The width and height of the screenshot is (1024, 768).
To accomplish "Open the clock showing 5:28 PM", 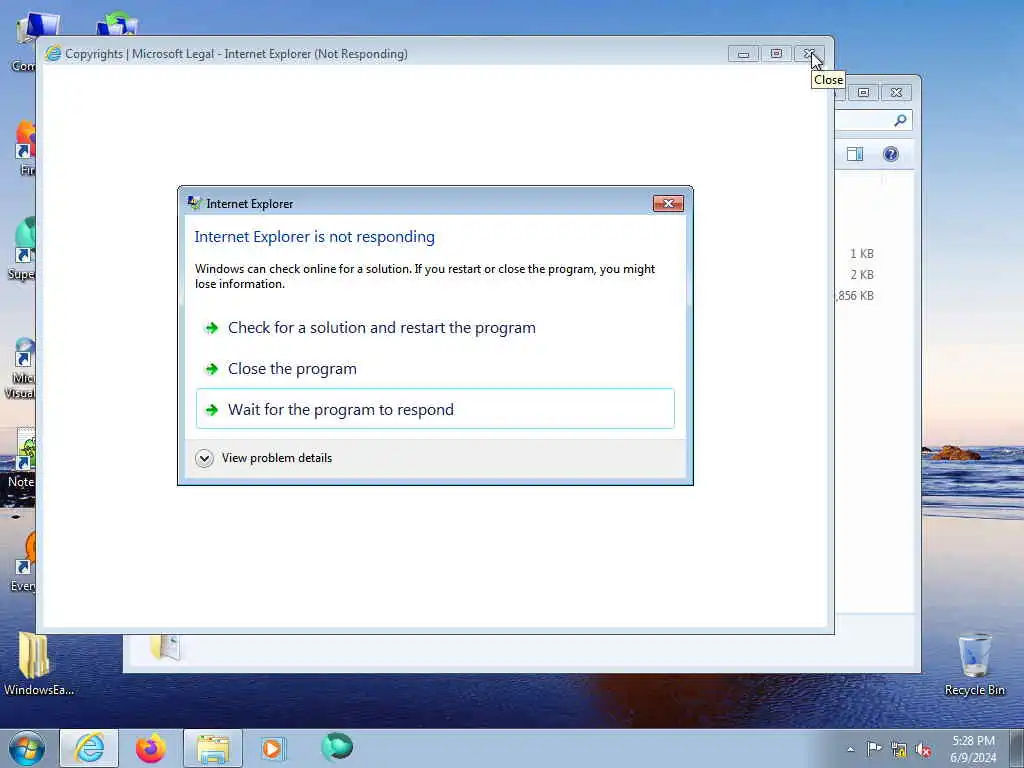I will click(973, 749).
